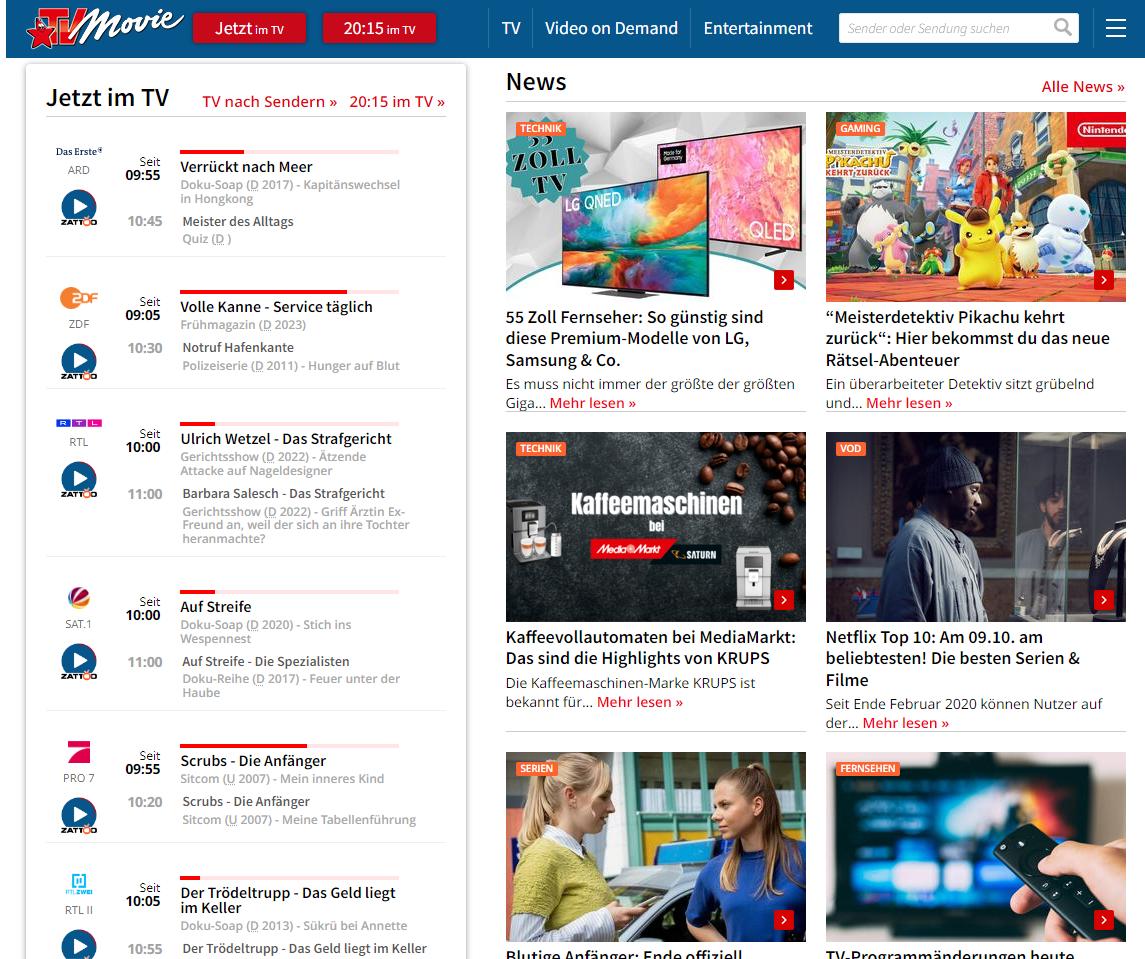Play RTL II stream via Zattoo icon
Viewport: 1145px width, 959px height.
click(x=79, y=944)
